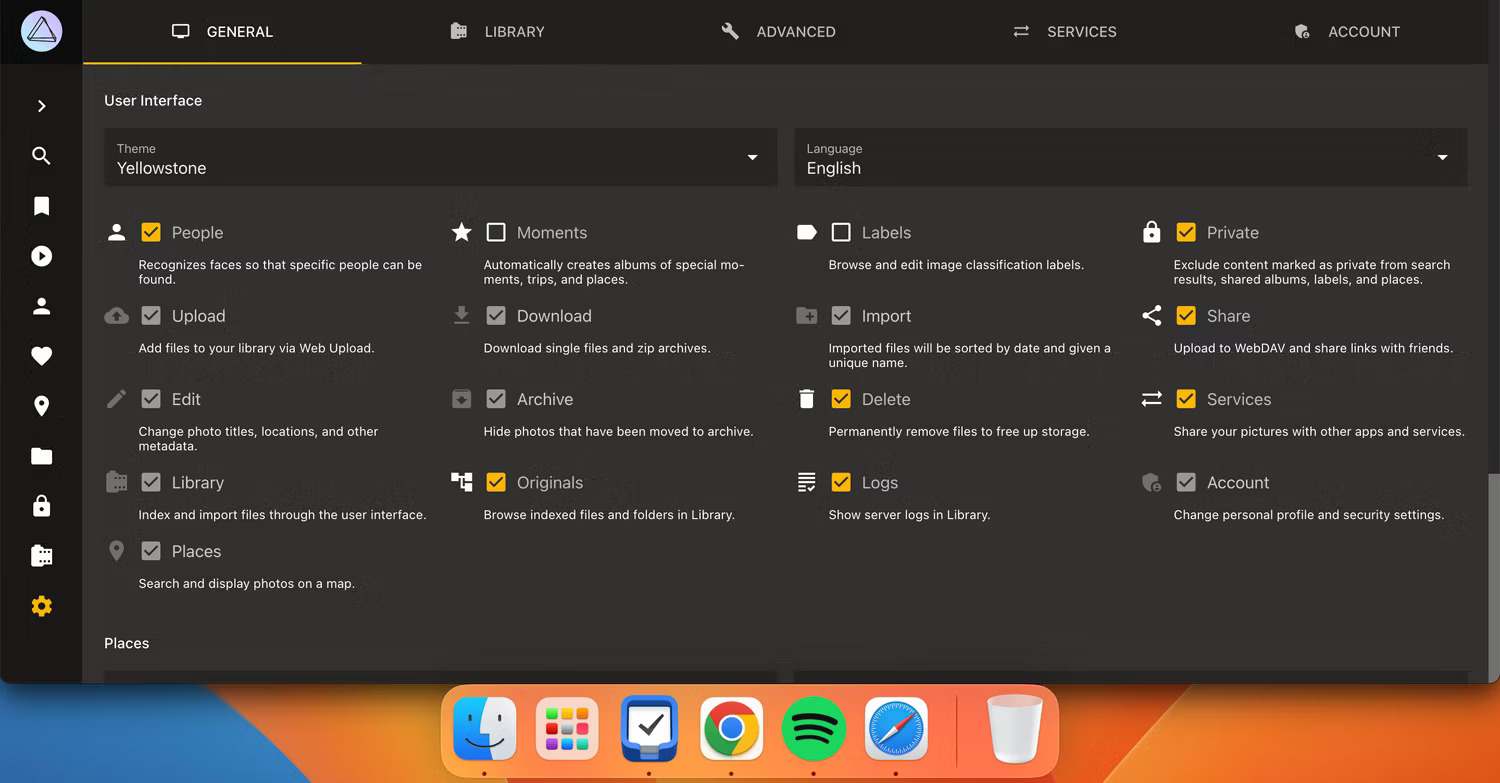Open the Theme dropdown showing Yellowstone
The height and width of the screenshot is (783, 1500).
pos(440,158)
